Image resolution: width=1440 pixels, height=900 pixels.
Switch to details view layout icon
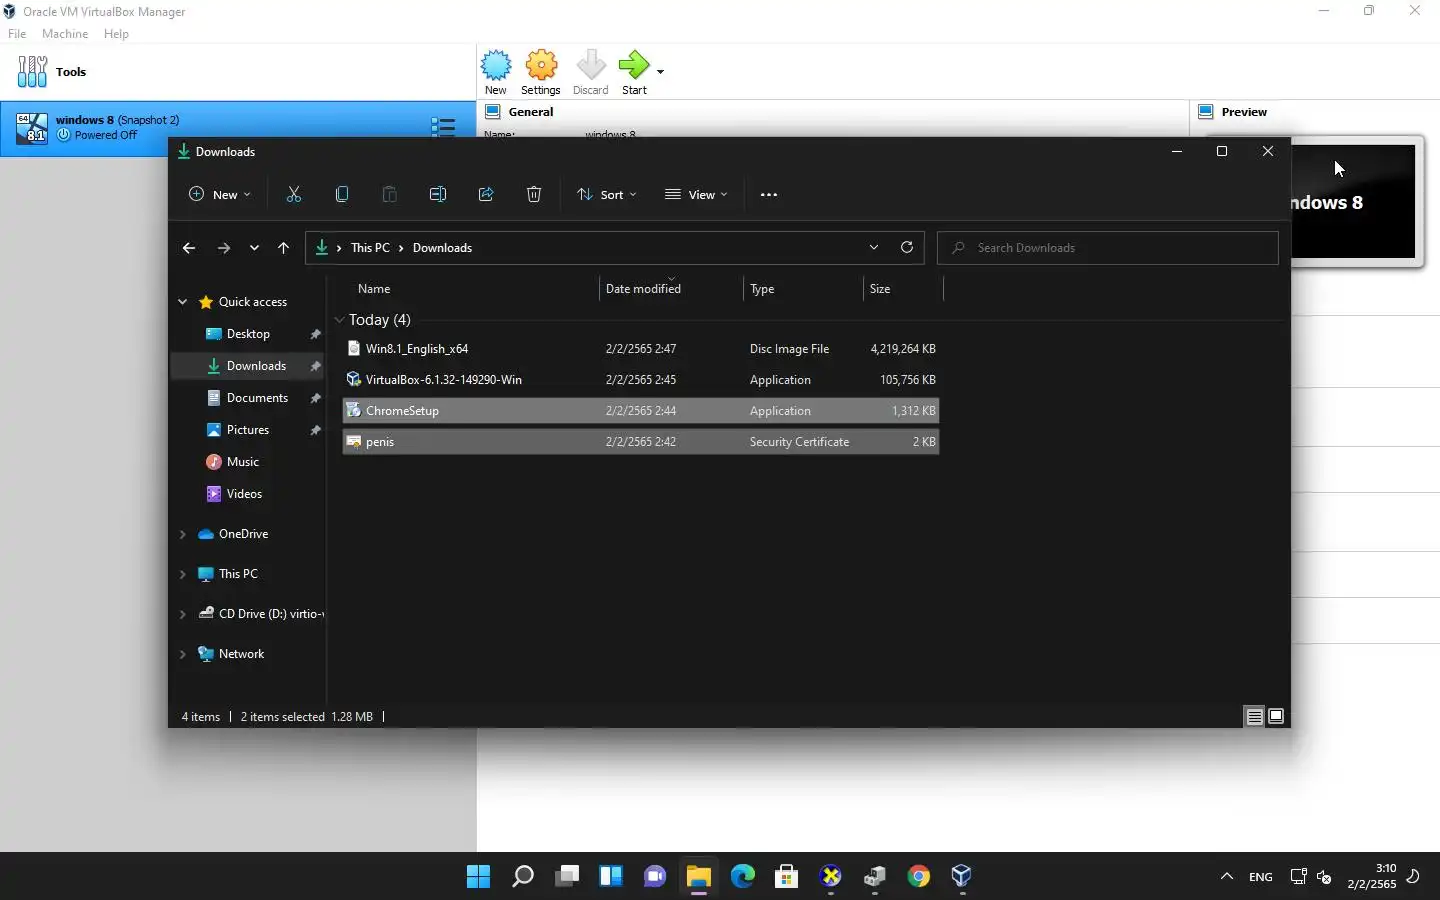coord(1254,716)
